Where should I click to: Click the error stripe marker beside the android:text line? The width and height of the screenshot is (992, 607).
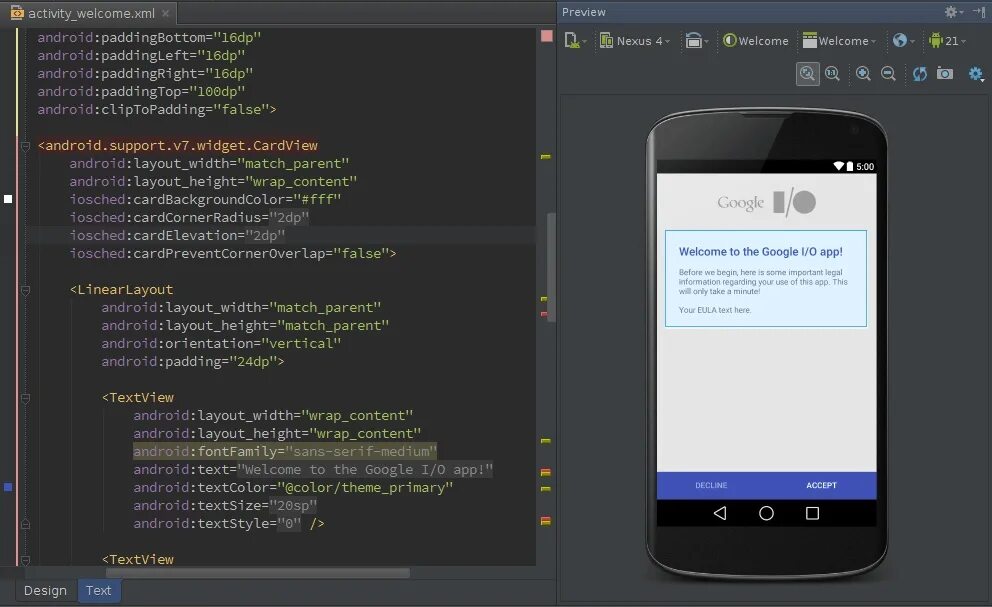(x=545, y=472)
